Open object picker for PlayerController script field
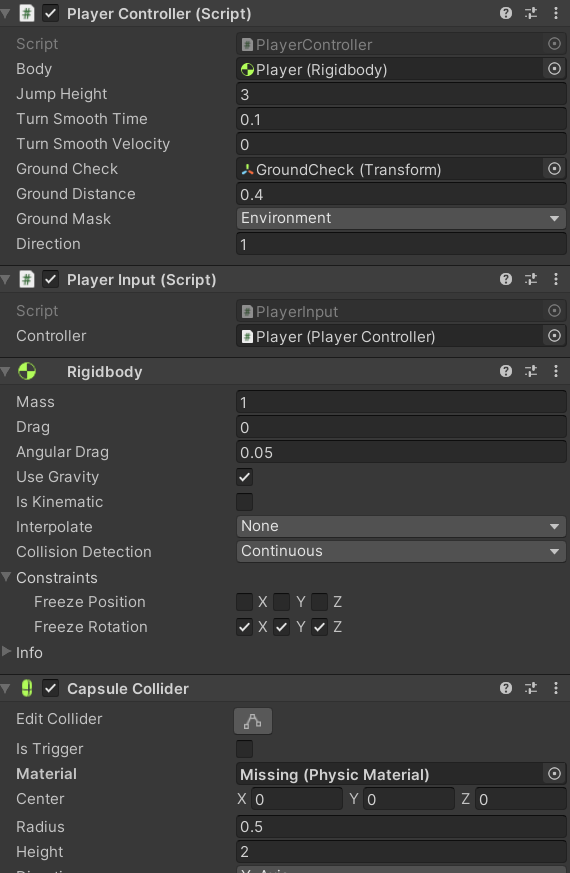The image size is (570, 873). [554, 44]
